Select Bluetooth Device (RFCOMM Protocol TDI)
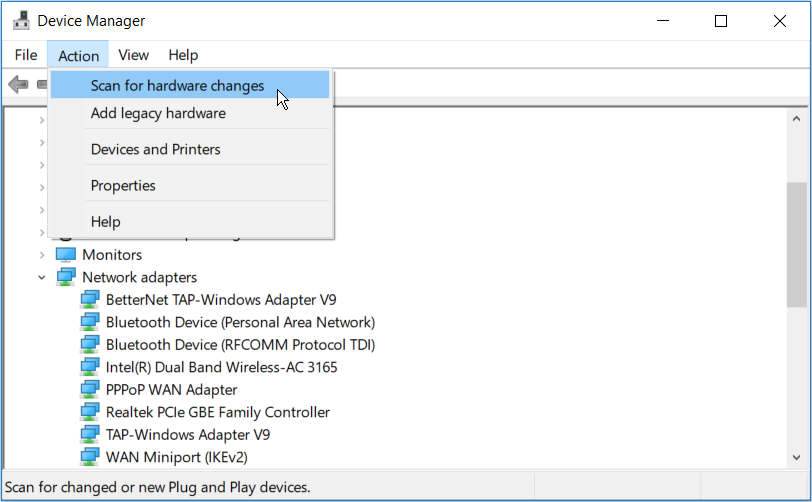The width and height of the screenshot is (812, 502). click(x=240, y=345)
